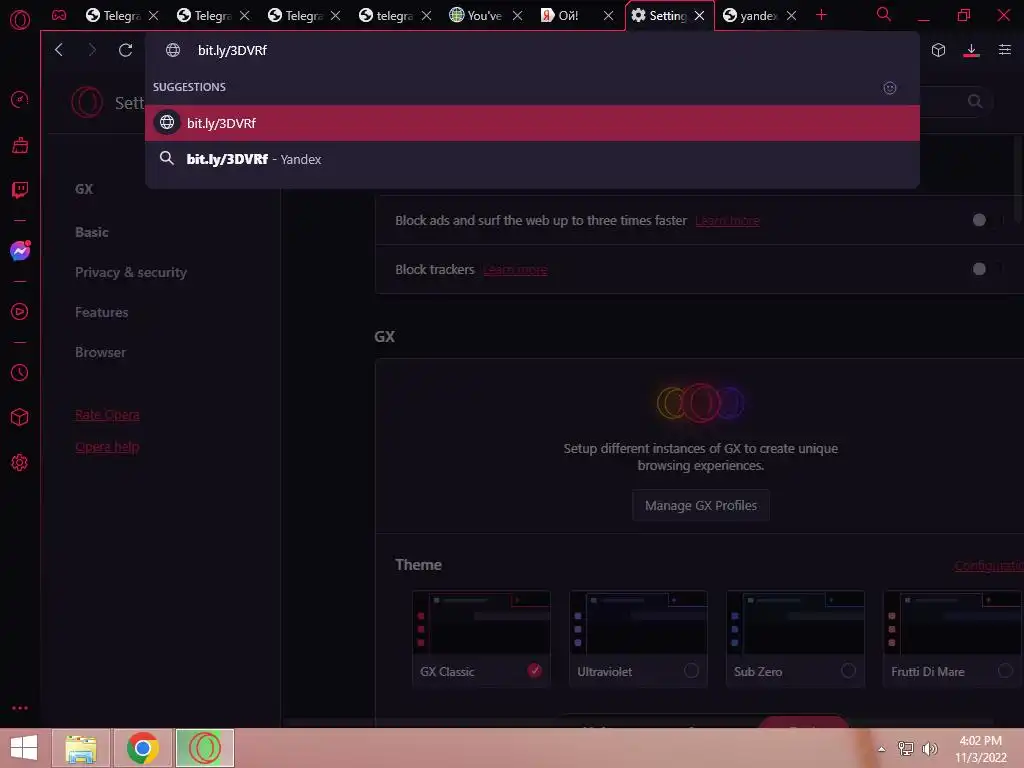1024x768 pixels.
Task: Go back to previous page
Action: 59,50
